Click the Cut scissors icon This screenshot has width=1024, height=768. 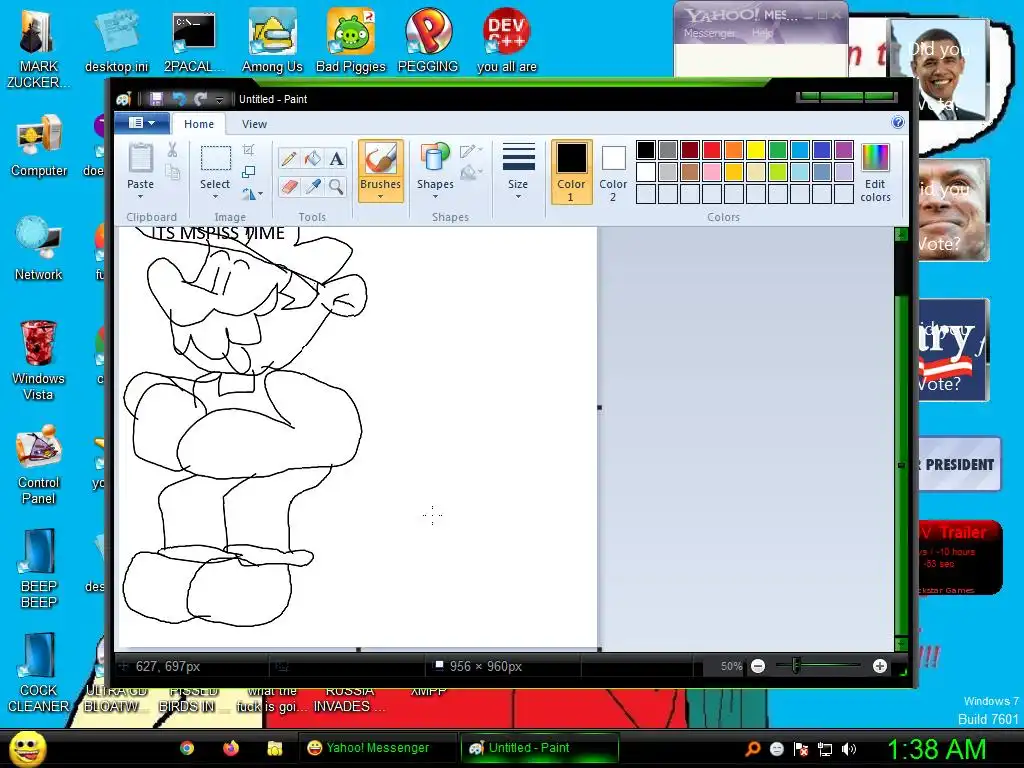[x=172, y=150]
